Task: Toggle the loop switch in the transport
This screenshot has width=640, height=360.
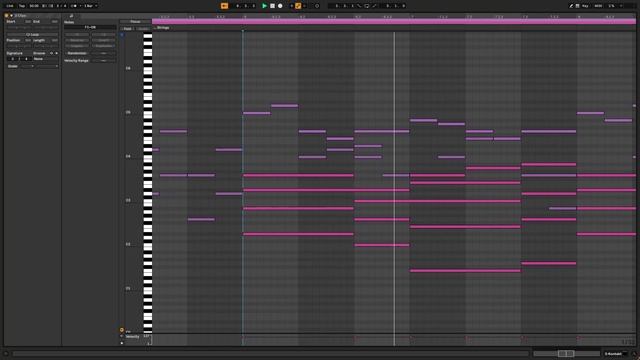Action: click(367, 6)
